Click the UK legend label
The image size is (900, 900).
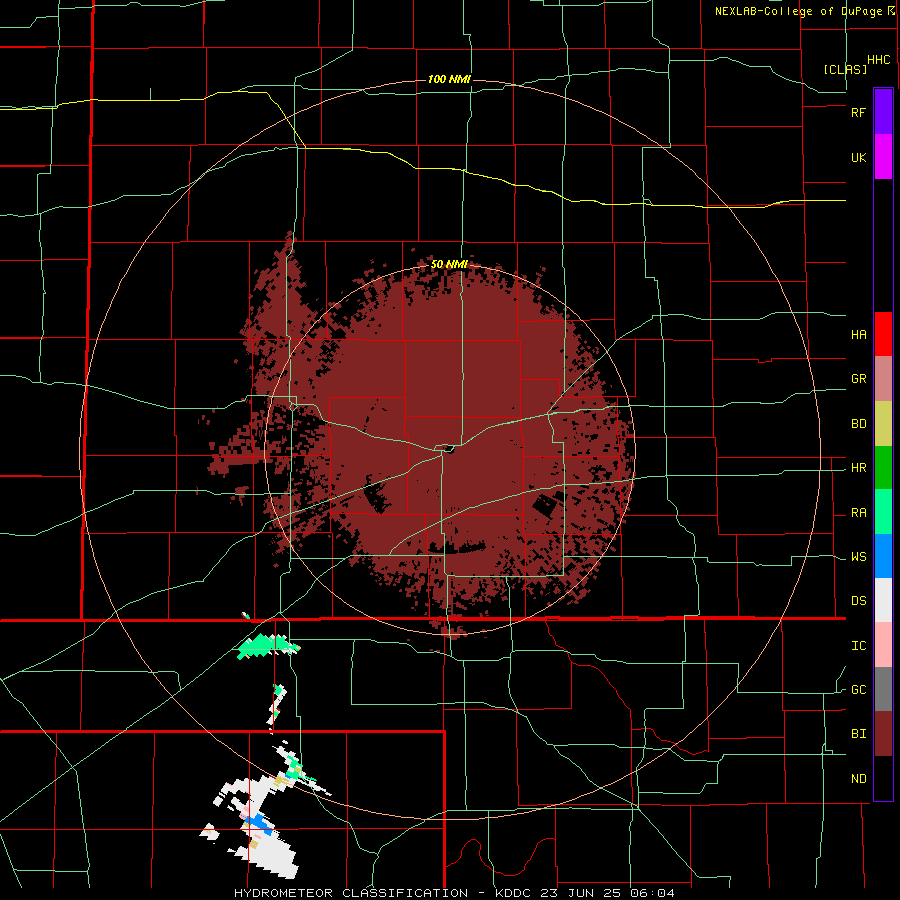coord(858,158)
